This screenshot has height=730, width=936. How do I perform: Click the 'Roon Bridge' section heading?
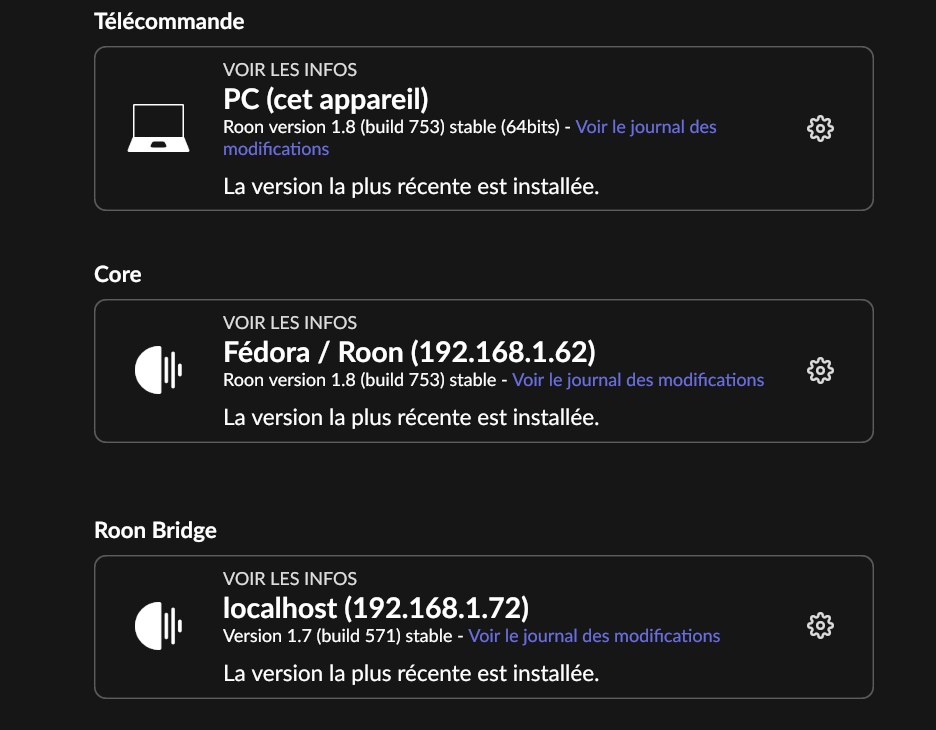tap(155, 530)
